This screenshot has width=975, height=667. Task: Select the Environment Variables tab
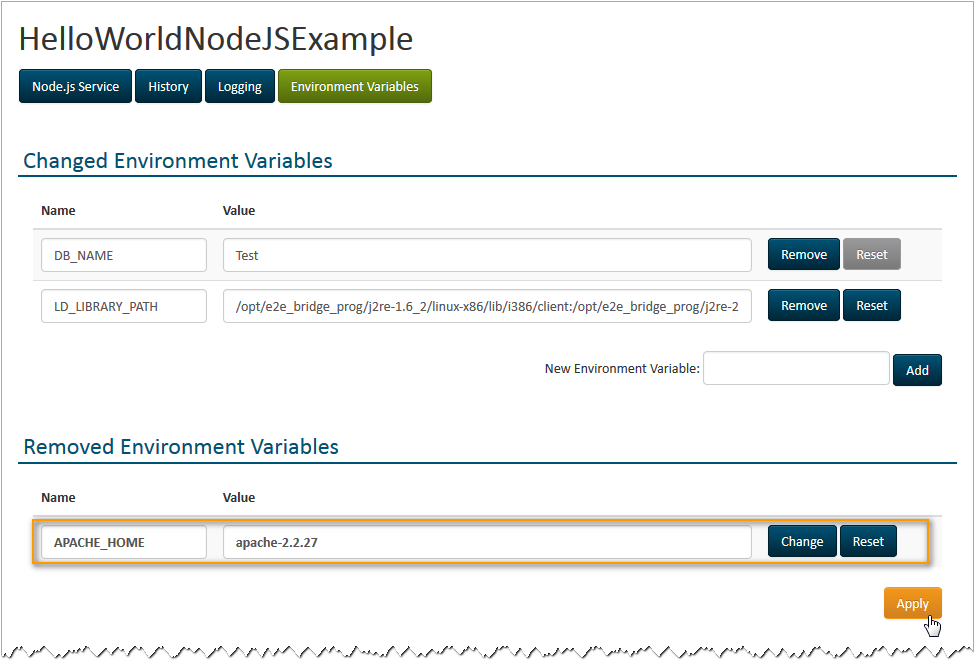pyautogui.click(x=355, y=87)
